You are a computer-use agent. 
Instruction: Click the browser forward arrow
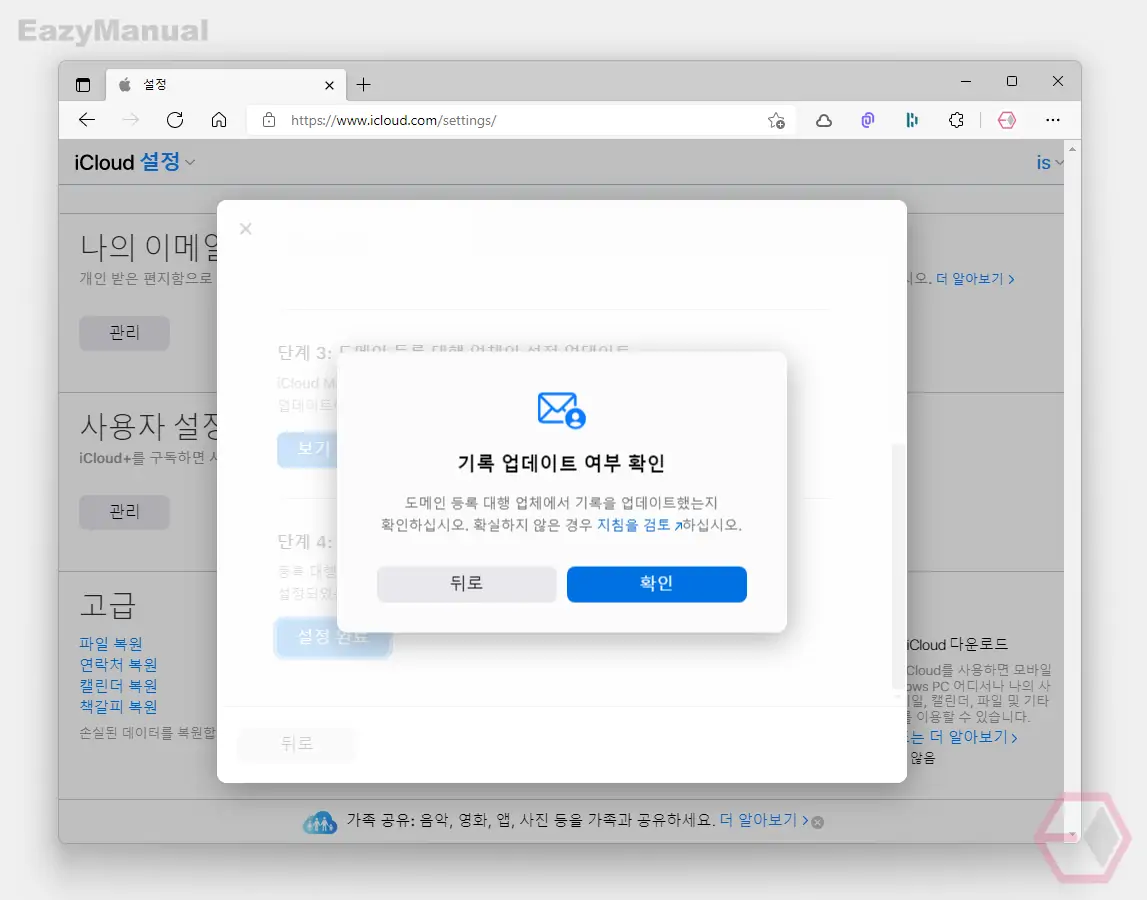click(x=131, y=120)
